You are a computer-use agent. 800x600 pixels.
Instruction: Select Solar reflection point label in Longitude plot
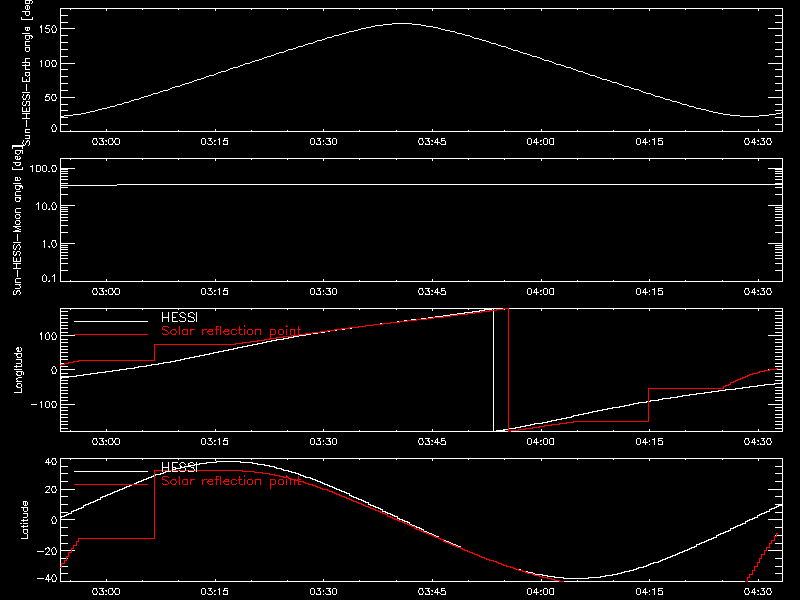coord(231,331)
